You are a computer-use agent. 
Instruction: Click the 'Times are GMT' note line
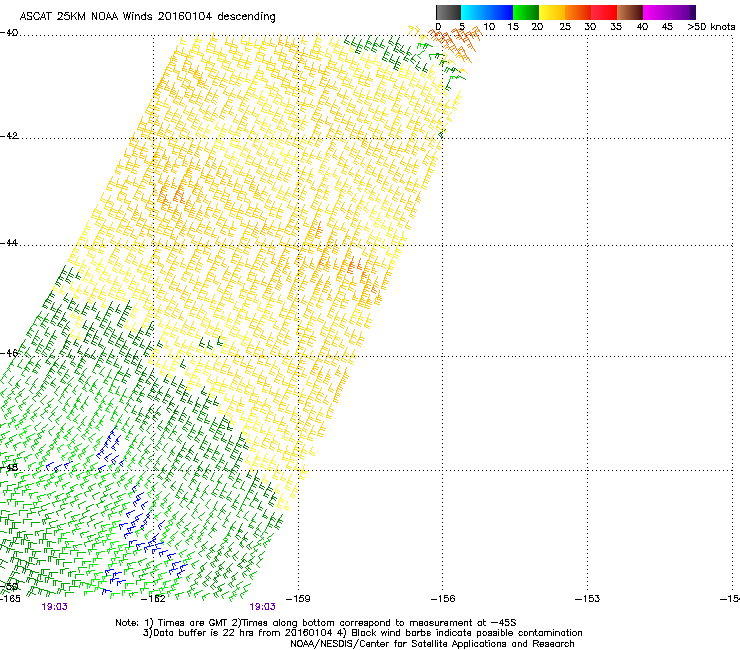[316, 623]
